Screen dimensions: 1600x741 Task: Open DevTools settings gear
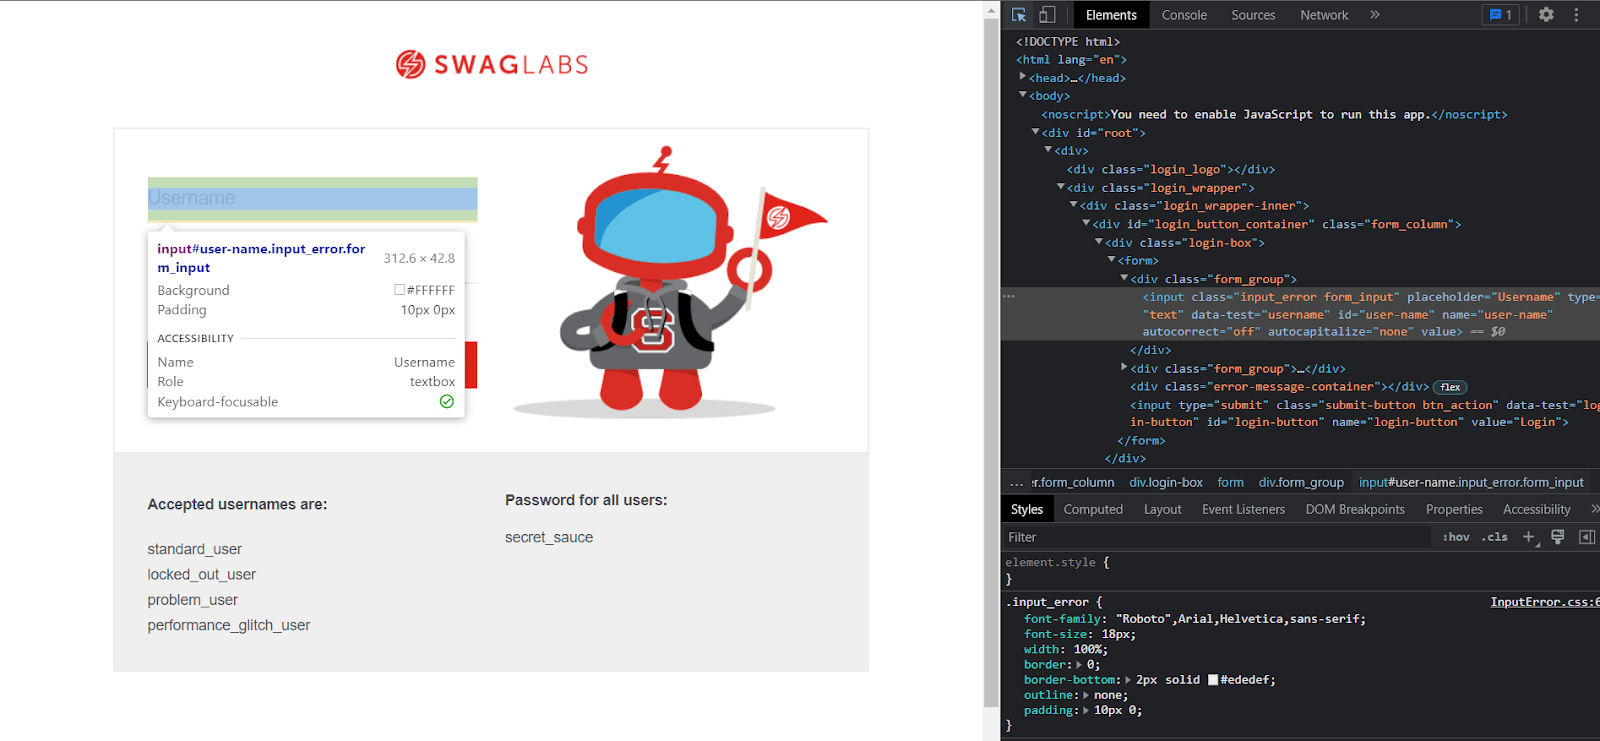pyautogui.click(x=1546, y=15)
